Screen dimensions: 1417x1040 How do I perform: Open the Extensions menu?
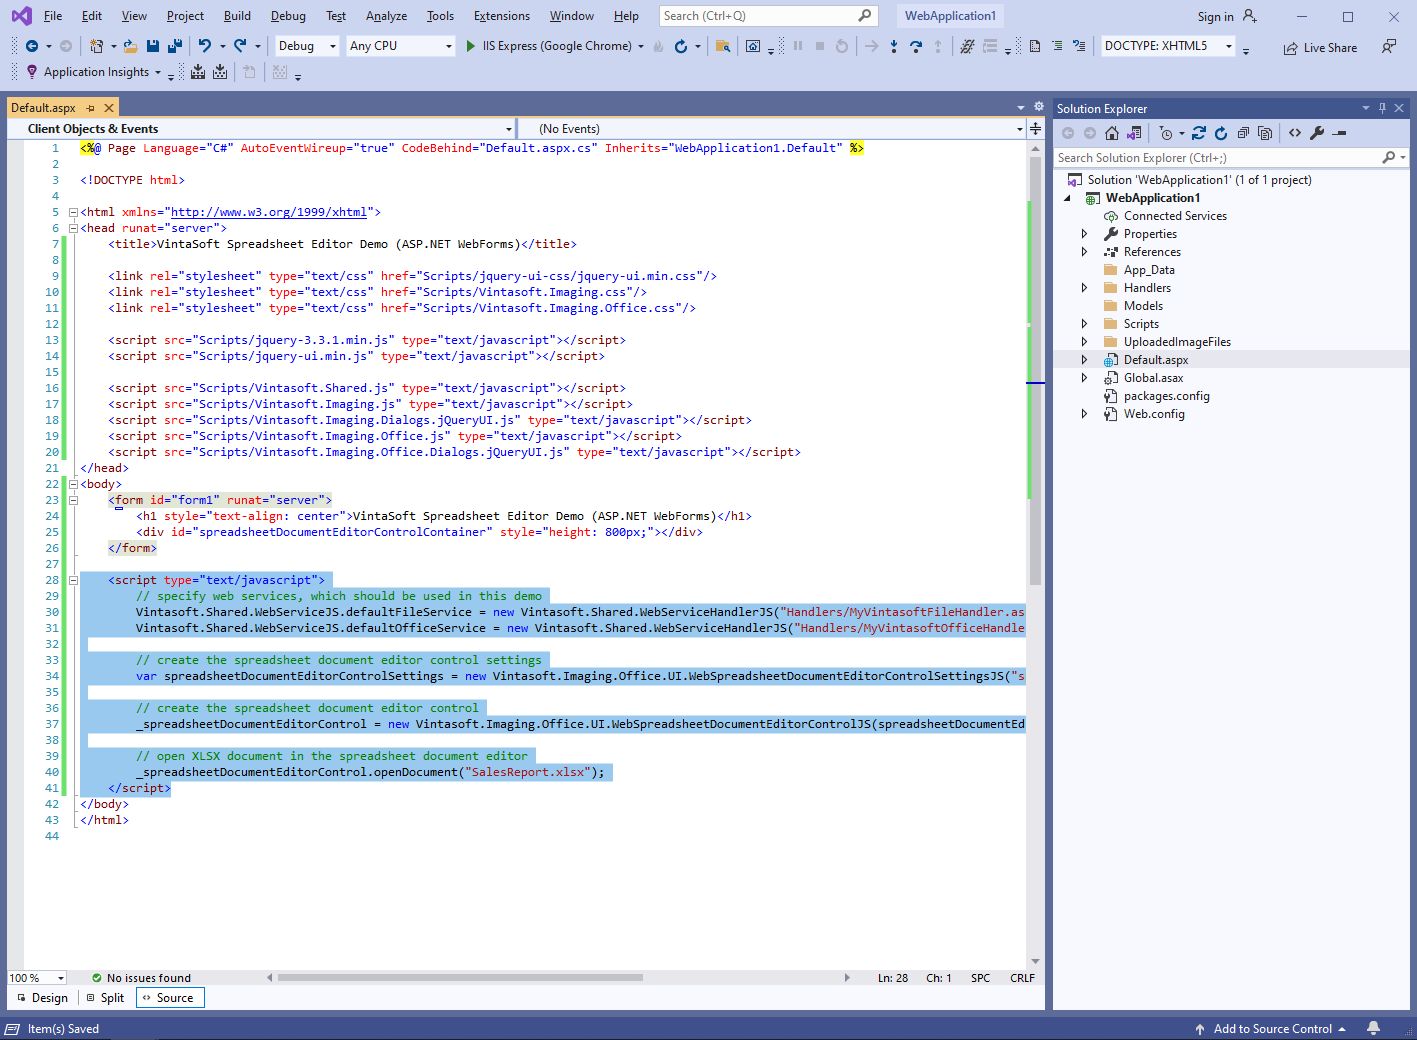501,16
